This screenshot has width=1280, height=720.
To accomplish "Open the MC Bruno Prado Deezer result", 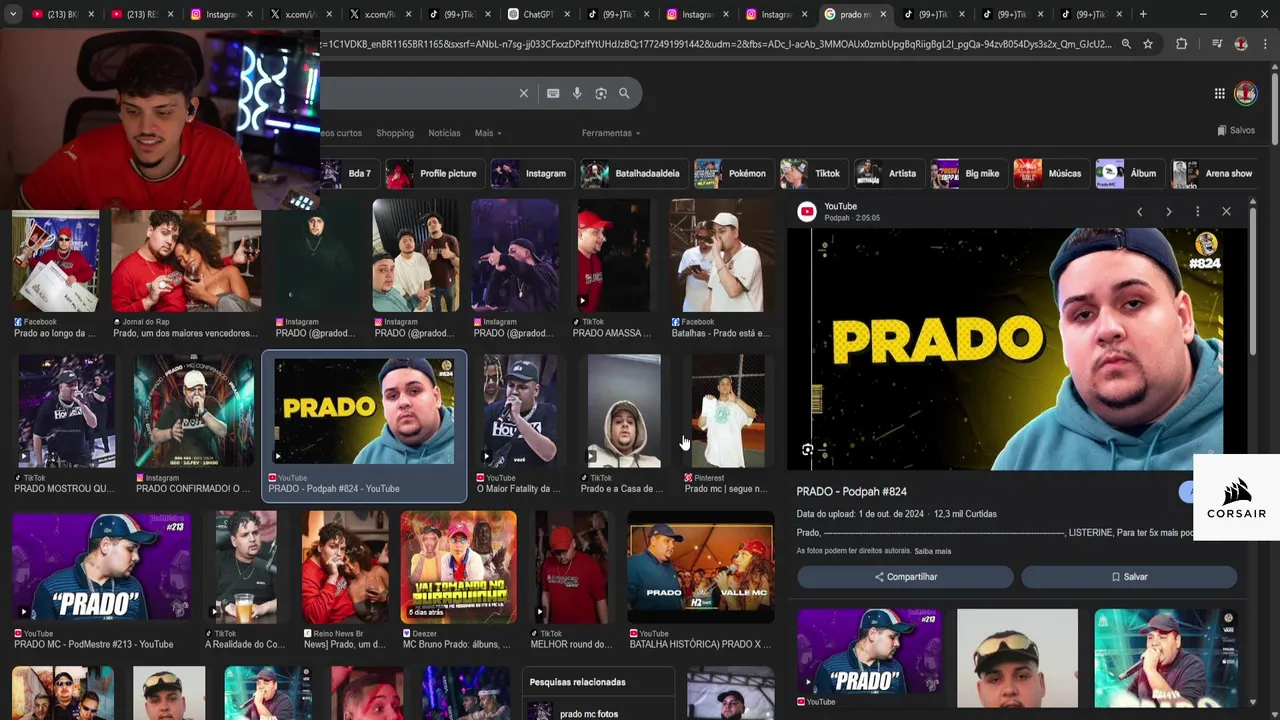I will 458,581.
